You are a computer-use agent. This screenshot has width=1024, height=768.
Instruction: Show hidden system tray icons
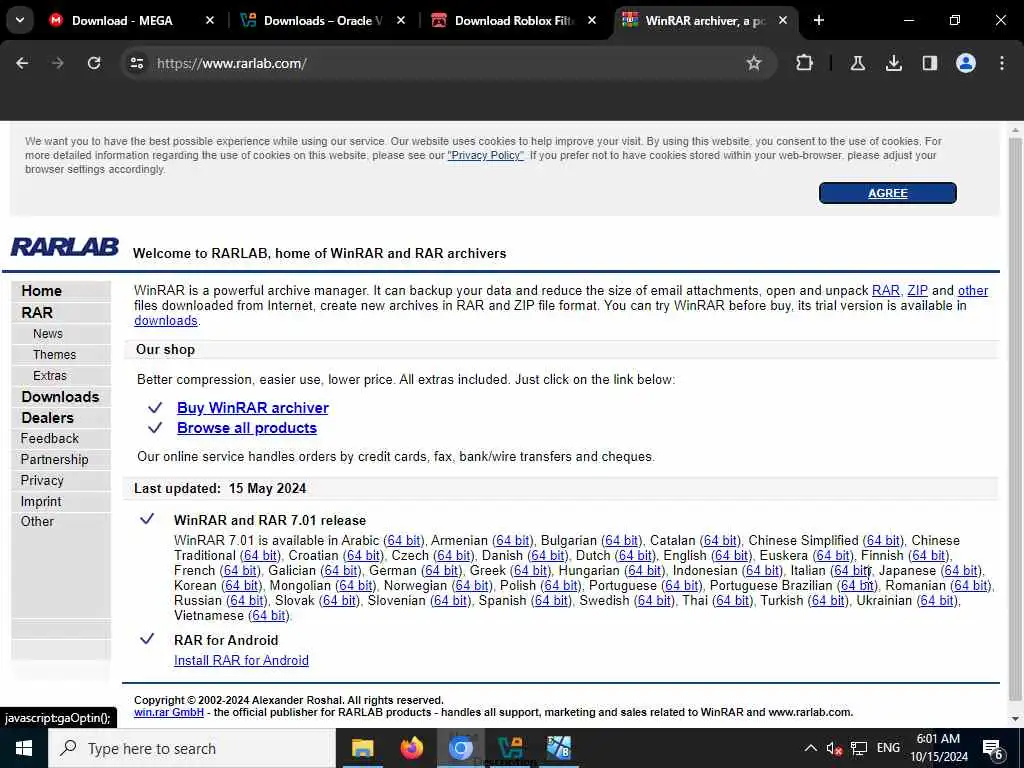pos(810,748)
